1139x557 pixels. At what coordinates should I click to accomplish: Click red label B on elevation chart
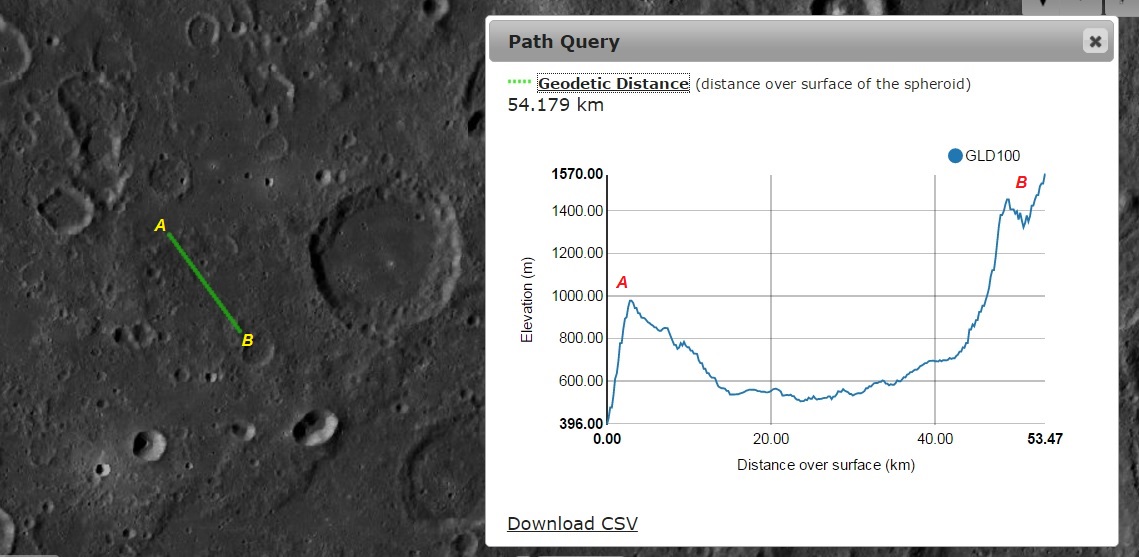(1021, 183)
